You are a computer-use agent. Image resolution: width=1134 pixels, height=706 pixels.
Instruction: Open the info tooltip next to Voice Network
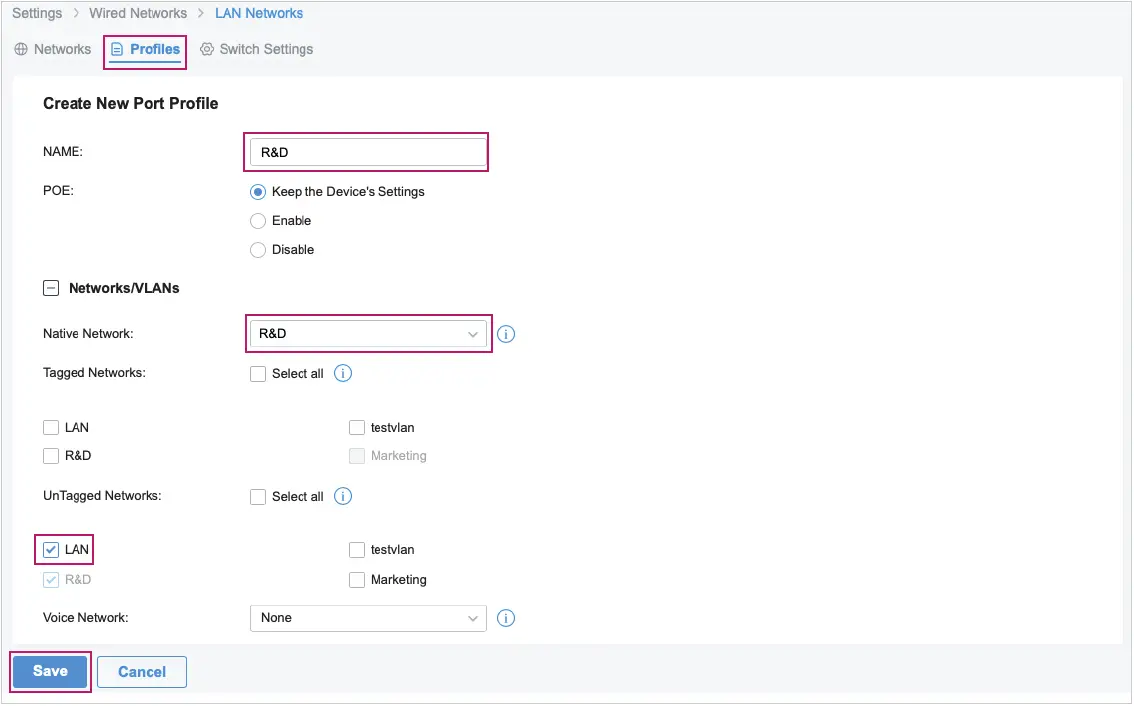pos(505,617)
